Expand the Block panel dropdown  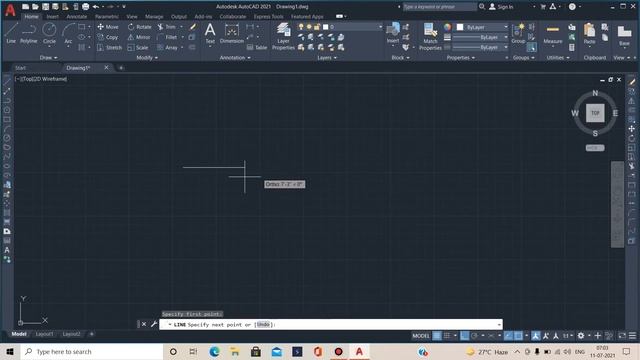(400, 58)
